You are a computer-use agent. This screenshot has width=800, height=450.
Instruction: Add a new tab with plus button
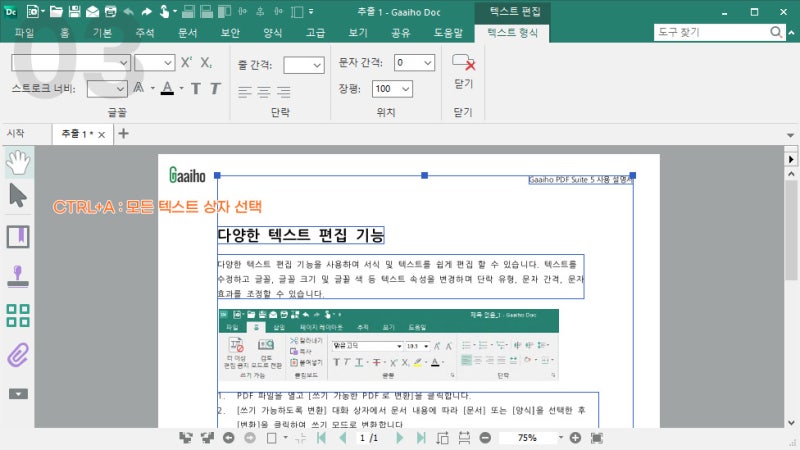point(123,134)
